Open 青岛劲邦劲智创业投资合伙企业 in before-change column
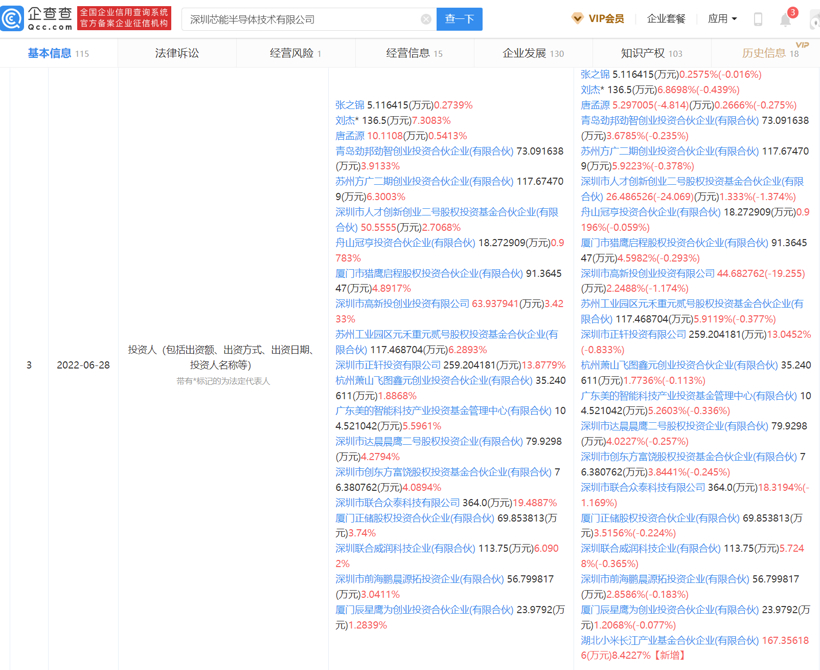This screenshot has width=820, height=670. (x=424, y=151)
